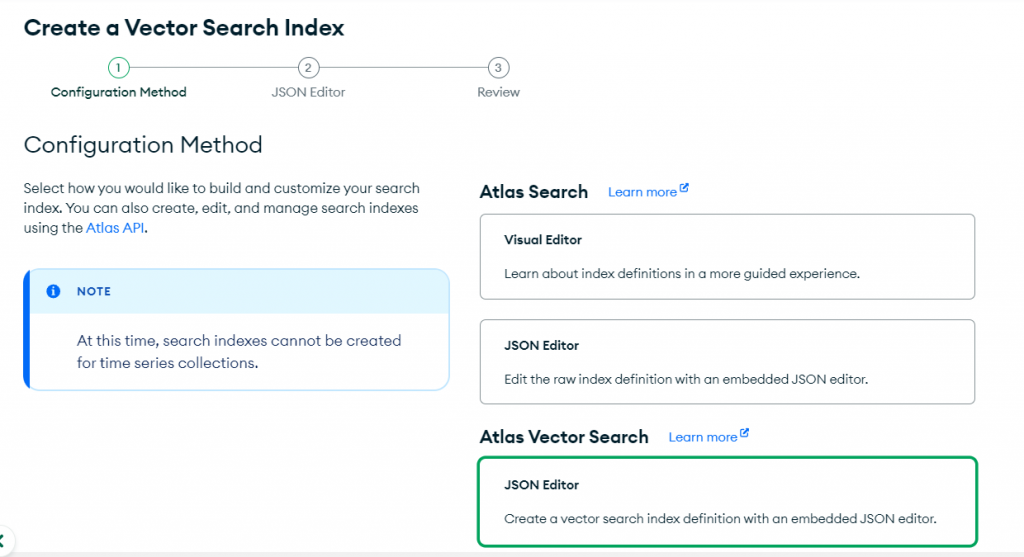Jump to the JSON Editor step label
Screen dimensions: 1024x557
pyautogui.click(x=308, y=92)
